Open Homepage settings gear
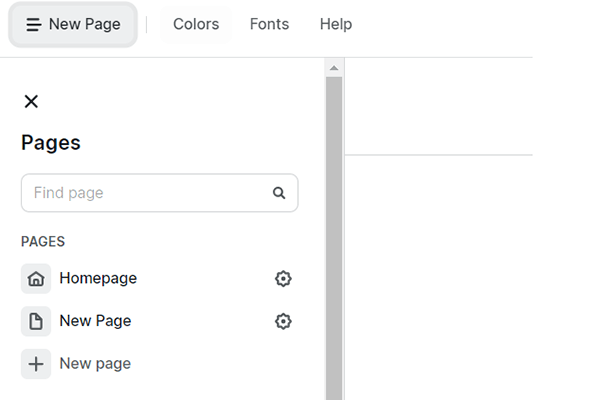616x400 pixels. tap(283, 279)
